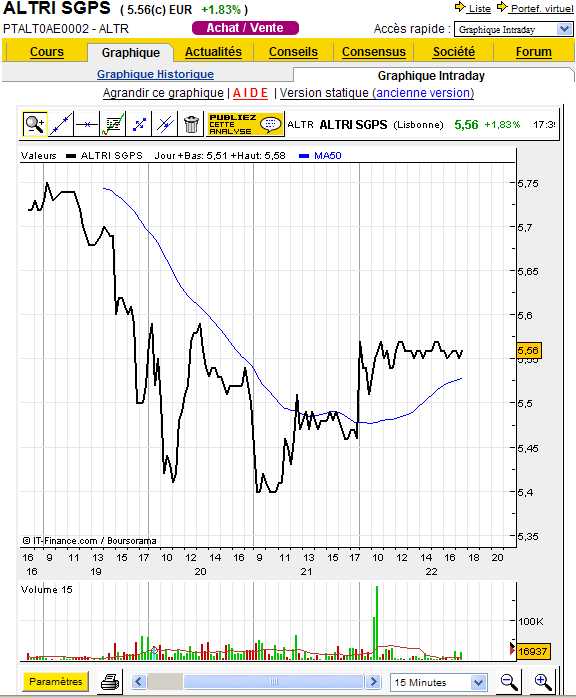Zoom out with bottom minus magnifier
Screen dimensions: 576x698
(x=509, y=682)
